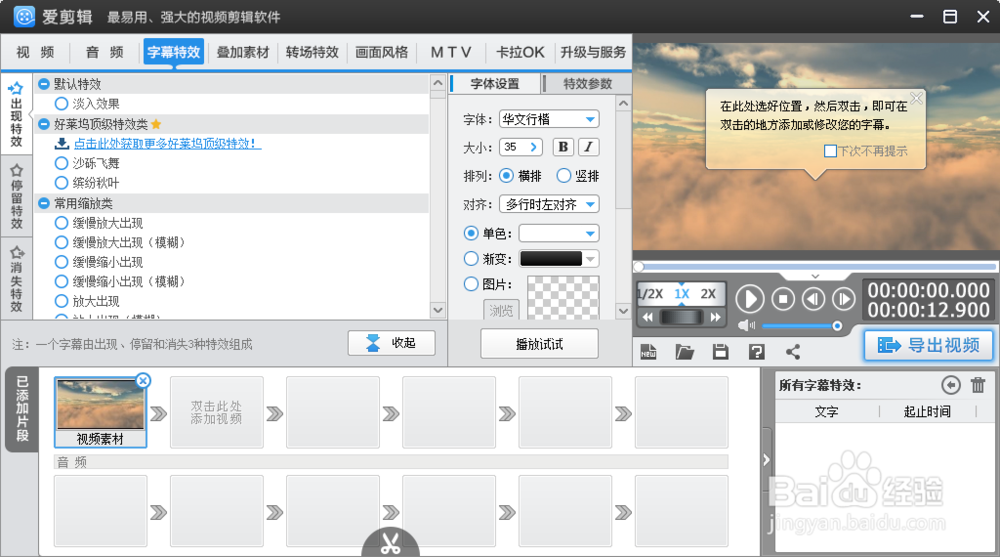Select 图片 image fill mode
The height and width of the screenshot is (557, 1000).
[471, 284]
